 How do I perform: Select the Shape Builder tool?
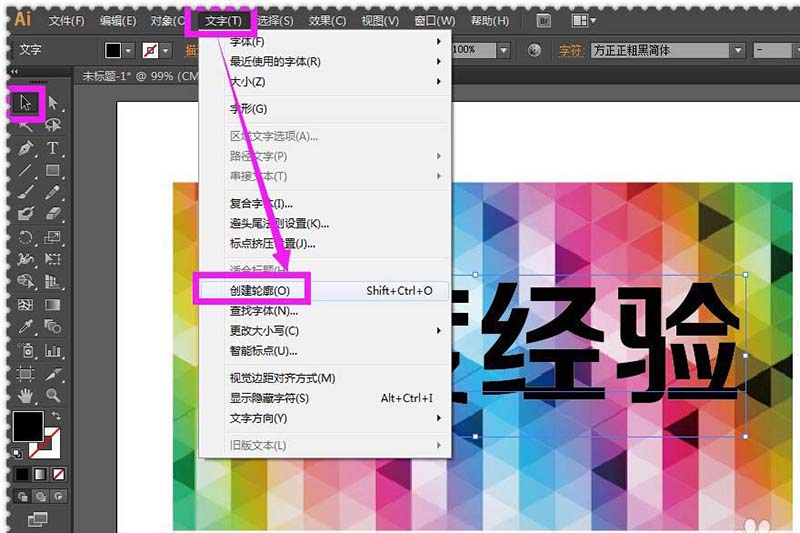(26, 282)
